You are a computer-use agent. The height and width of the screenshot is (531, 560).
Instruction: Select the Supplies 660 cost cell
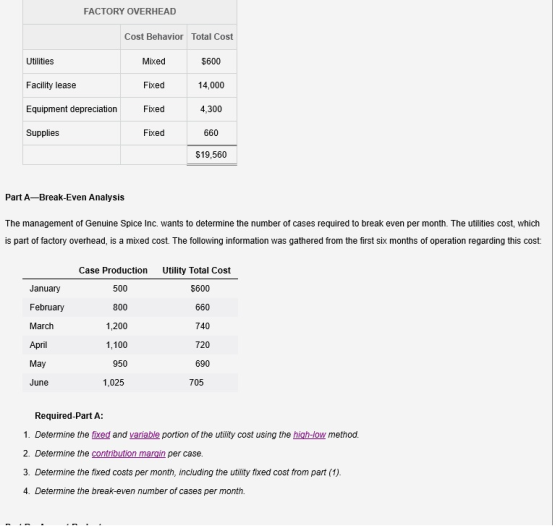tap(211, 133)
